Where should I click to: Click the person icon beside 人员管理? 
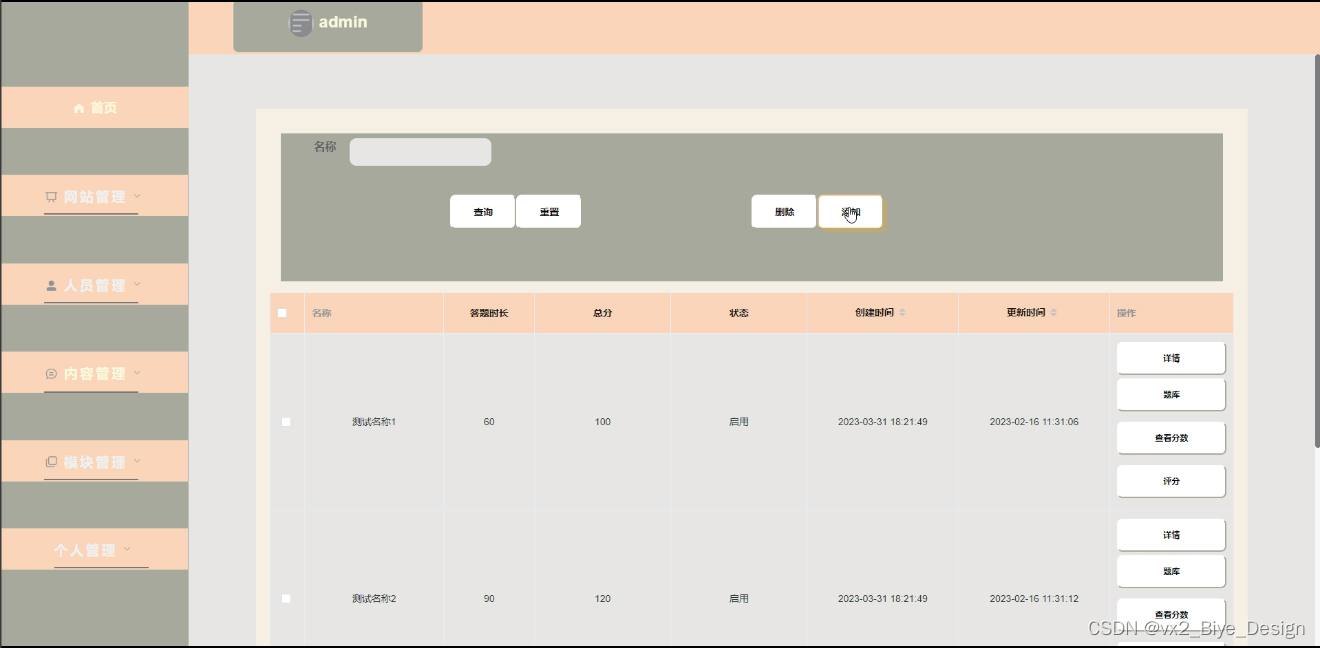(51, 286)
